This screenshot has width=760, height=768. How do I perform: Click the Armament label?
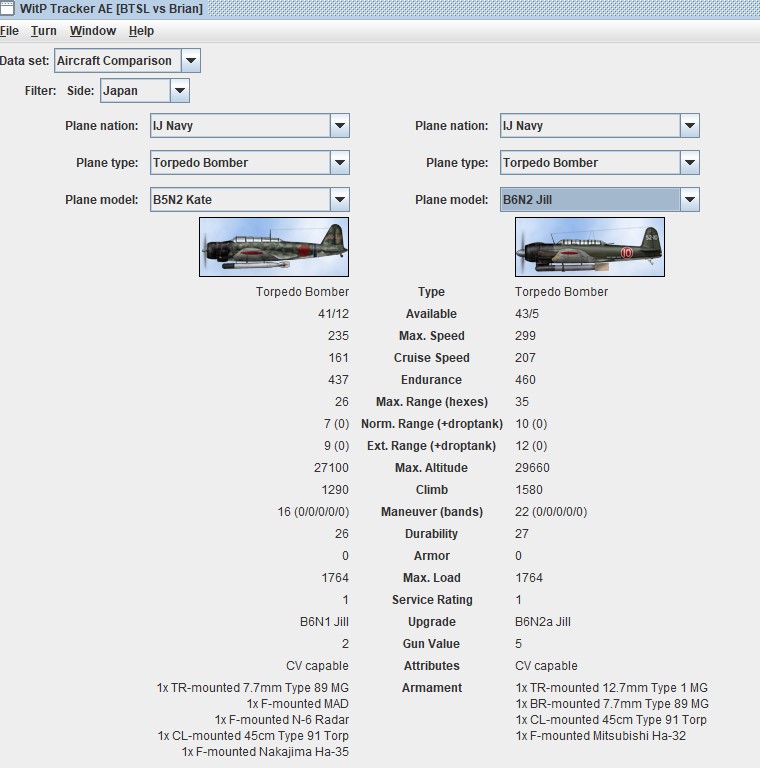point(431,688)
